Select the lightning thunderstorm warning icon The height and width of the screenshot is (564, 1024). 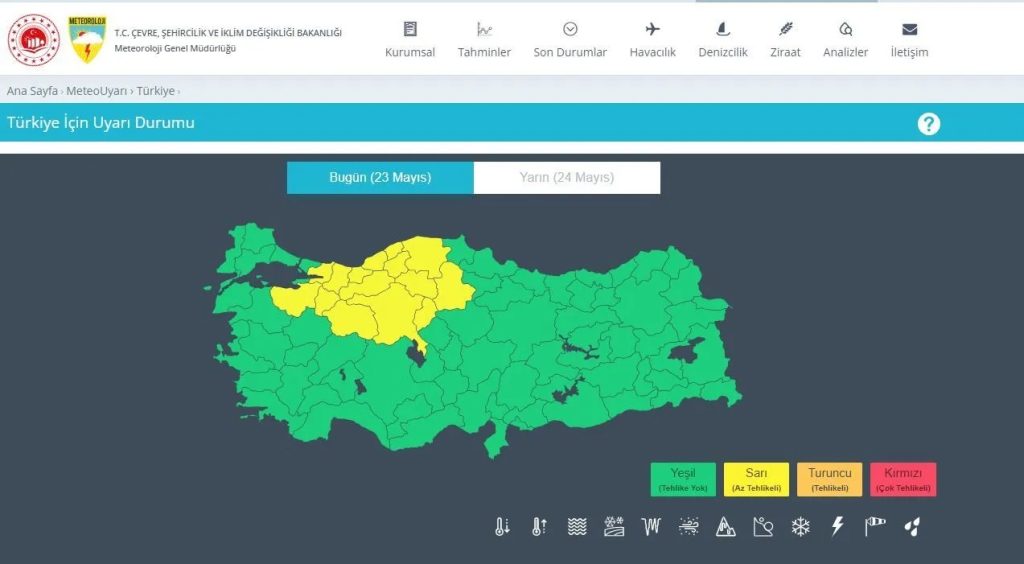coord(837,526)
